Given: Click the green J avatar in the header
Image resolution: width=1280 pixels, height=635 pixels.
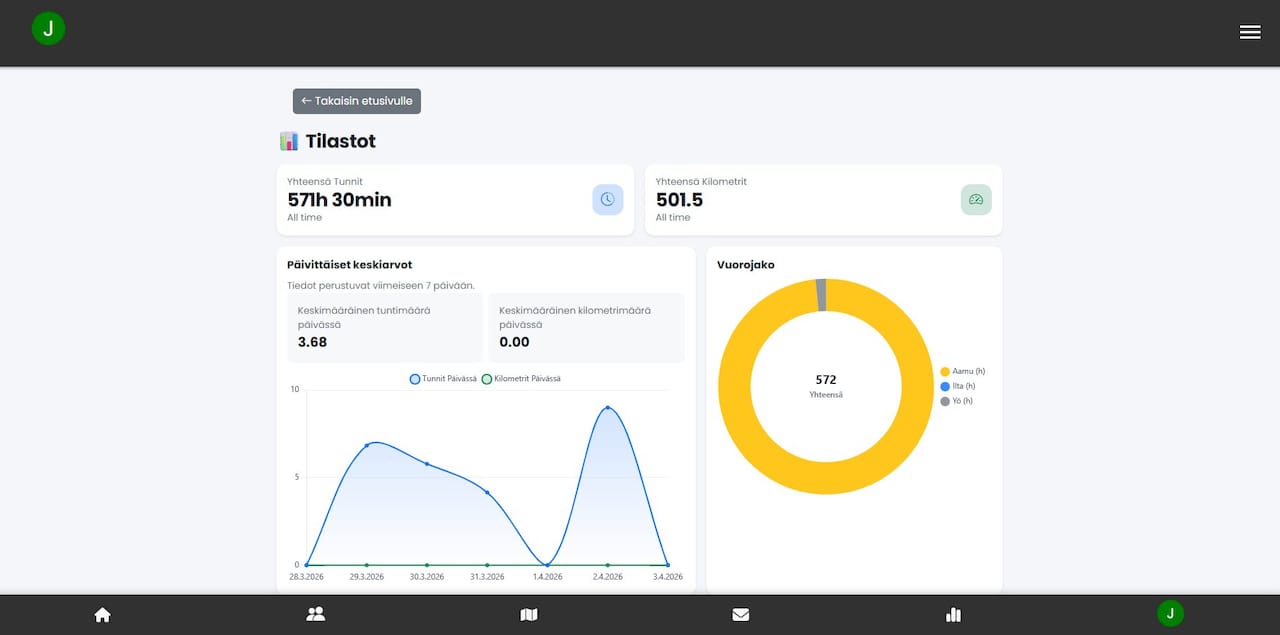Looking at the screenshot, I should pyautogui.click(x=48, y=28).
